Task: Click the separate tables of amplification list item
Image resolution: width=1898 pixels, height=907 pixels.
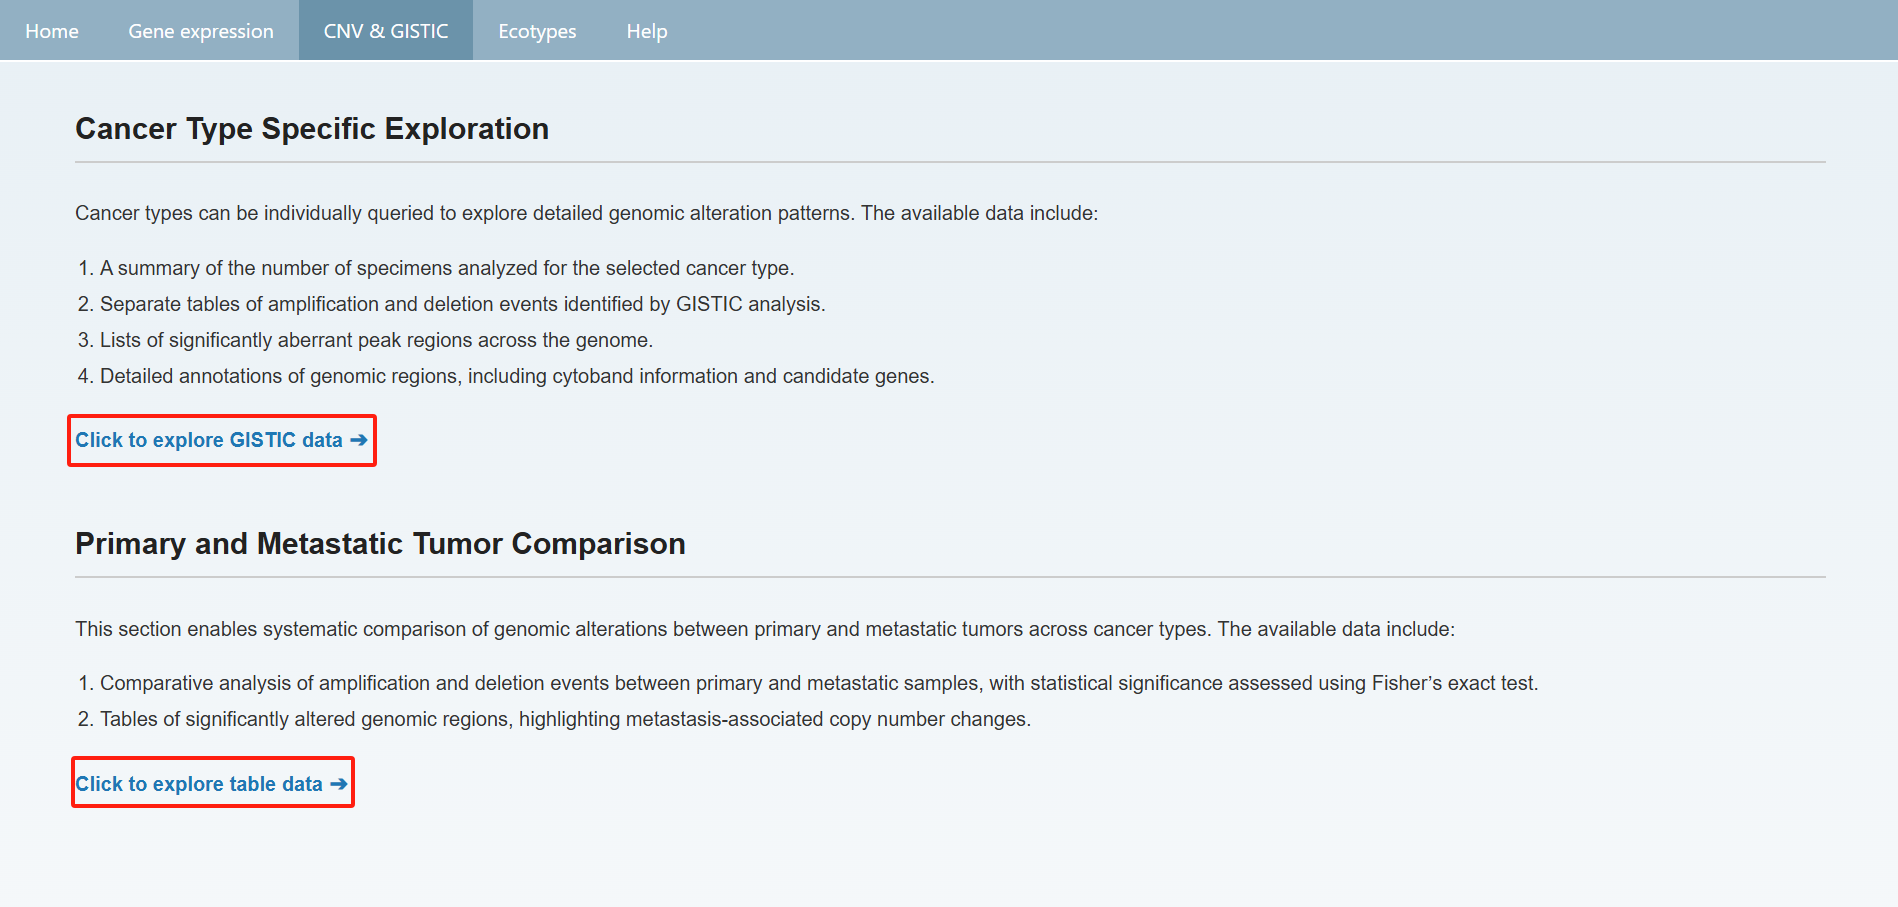Action: 462,304
